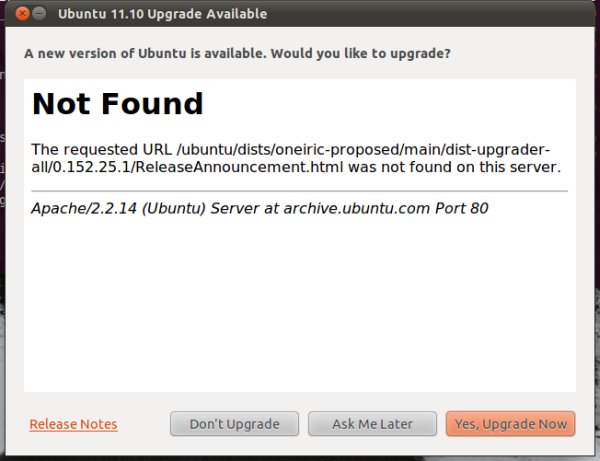The width and height of the screenshot is (600, 461).
Task: Choose Ask Me Later
Action: click(x=372, y=424)
